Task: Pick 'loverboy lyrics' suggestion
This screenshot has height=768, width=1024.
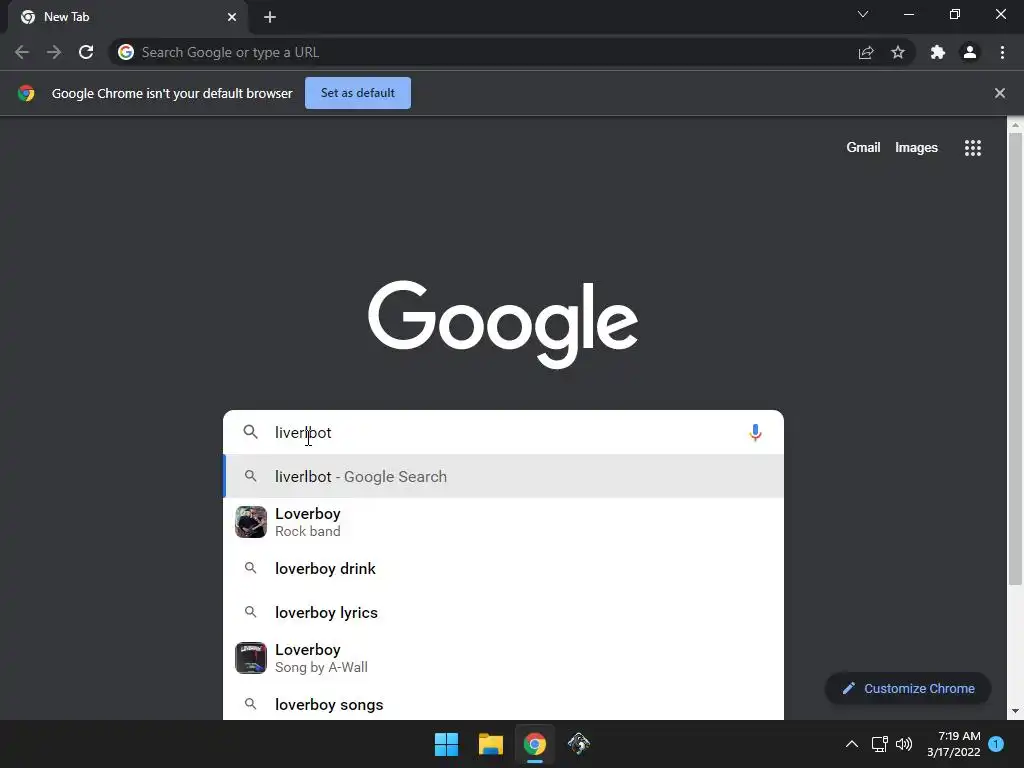Action: [503, 613]
